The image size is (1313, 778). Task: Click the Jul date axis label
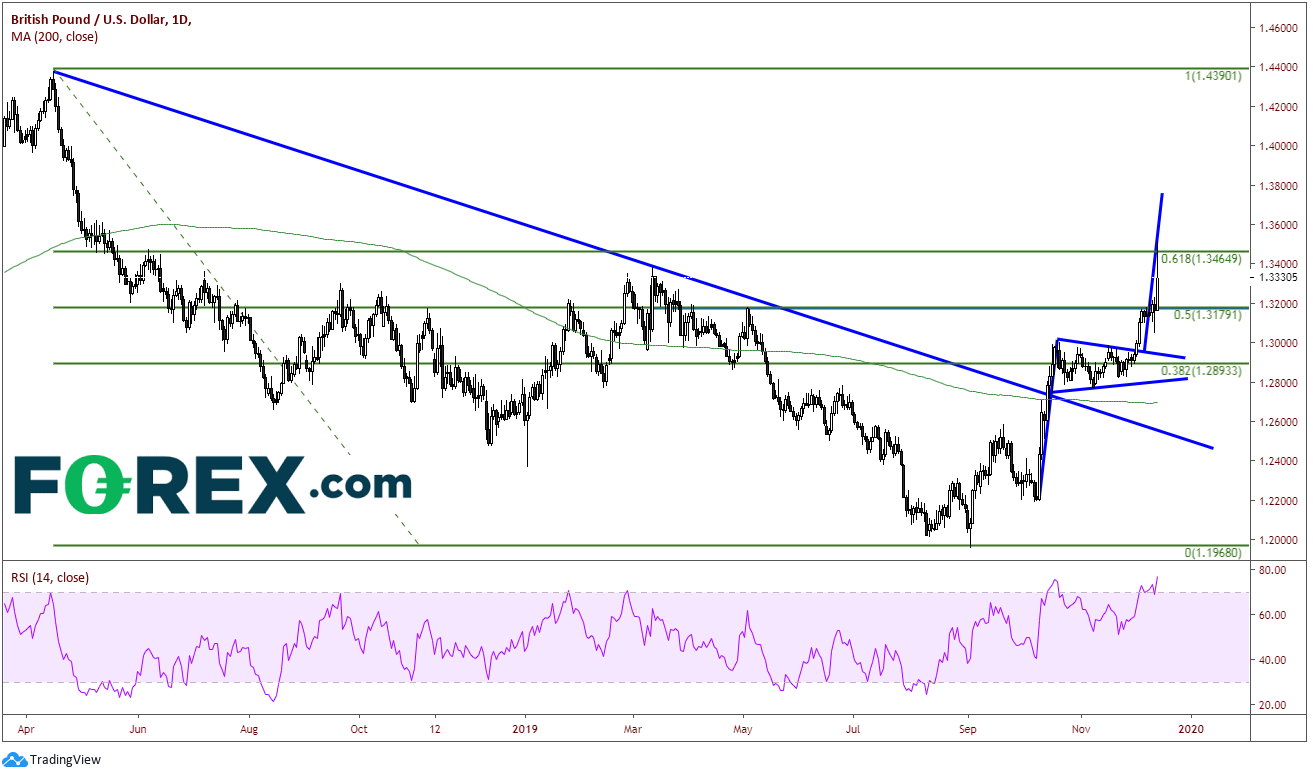(x=854, y=729)
